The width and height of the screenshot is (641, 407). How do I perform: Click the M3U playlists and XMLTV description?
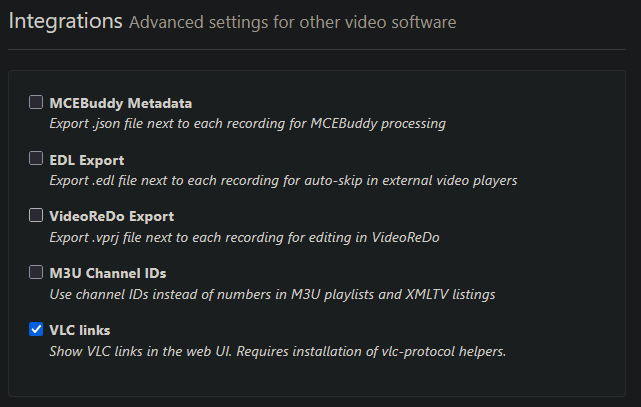click(x=272, y=295)
